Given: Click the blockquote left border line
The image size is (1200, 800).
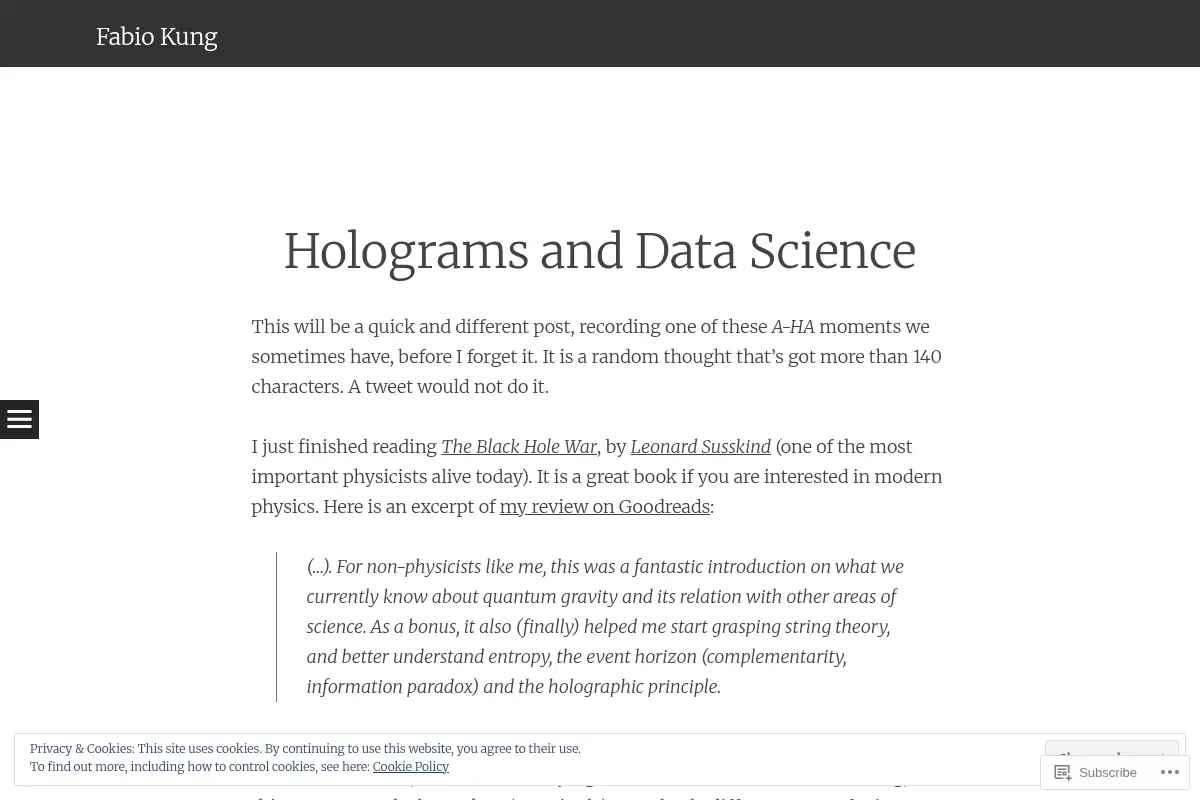Looking at the screenshot, I should [277, 627].
